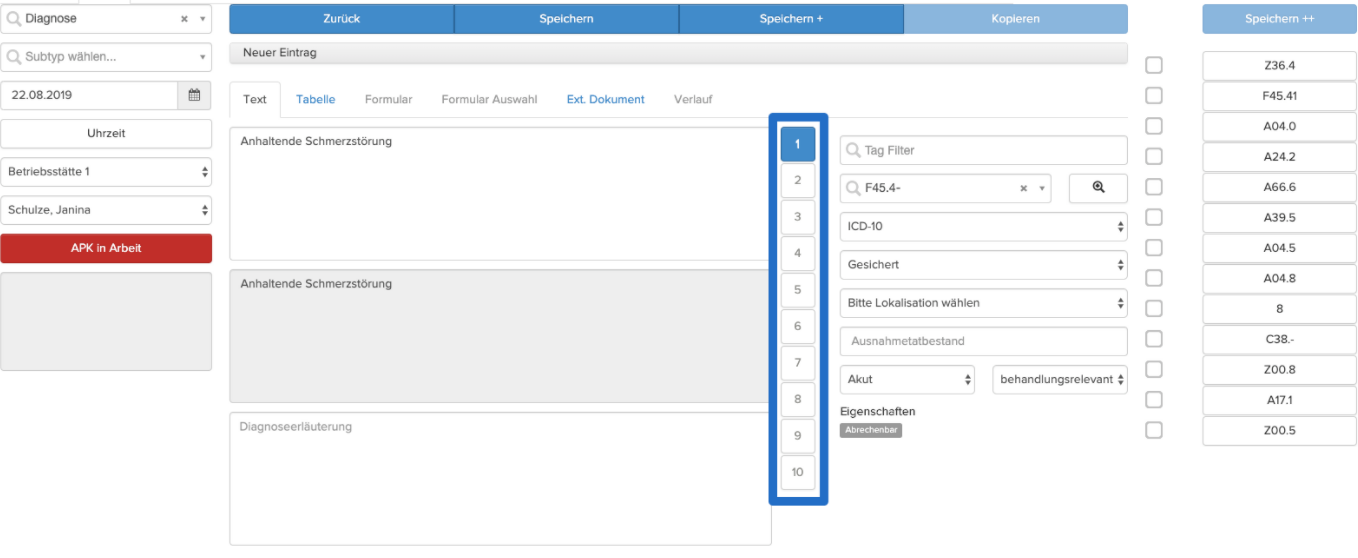Click the F45.41 quick code button
Image resolution: width=1358 pixels, height=558 pixels.
tap(1279, 96)
